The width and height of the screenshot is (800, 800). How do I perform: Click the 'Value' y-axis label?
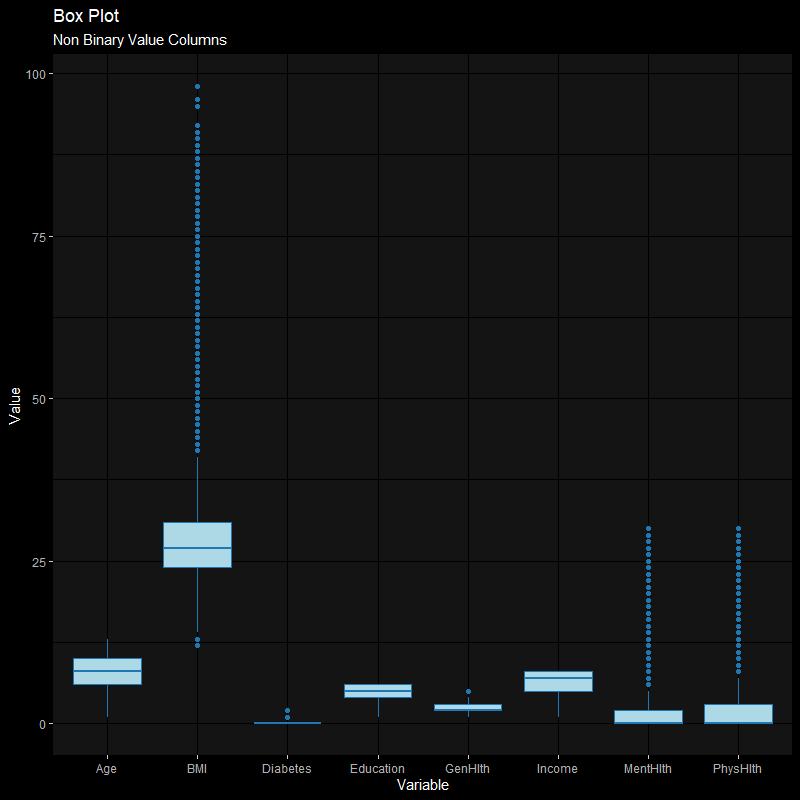pyautogui.click(x=15, y=406)
